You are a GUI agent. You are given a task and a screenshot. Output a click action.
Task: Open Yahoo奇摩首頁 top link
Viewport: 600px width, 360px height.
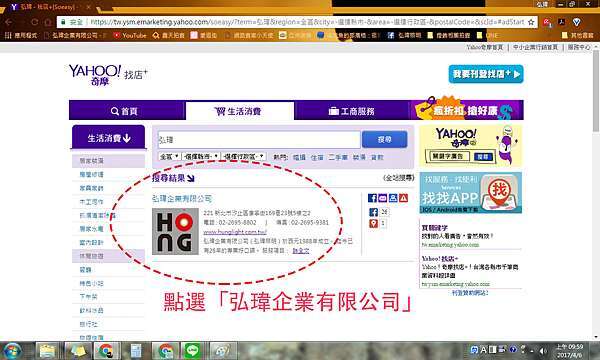(x=484, y=47)
